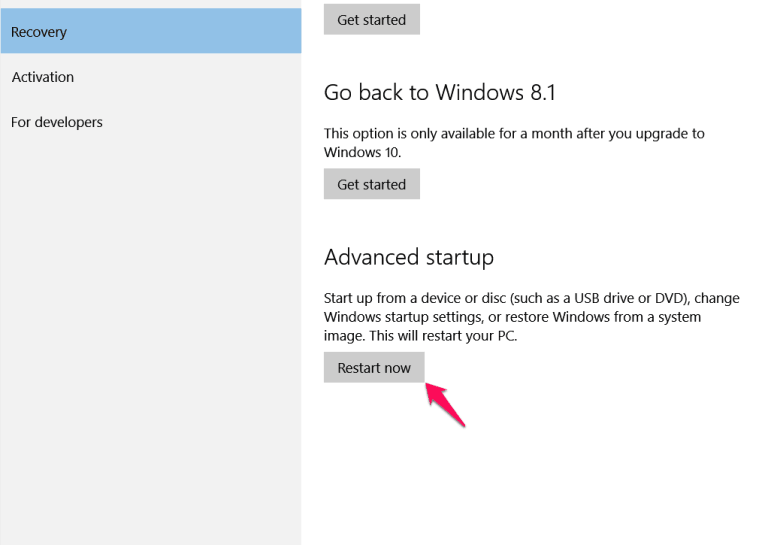
Task: Click the topmost Get started button
Action: click(372, 19)
